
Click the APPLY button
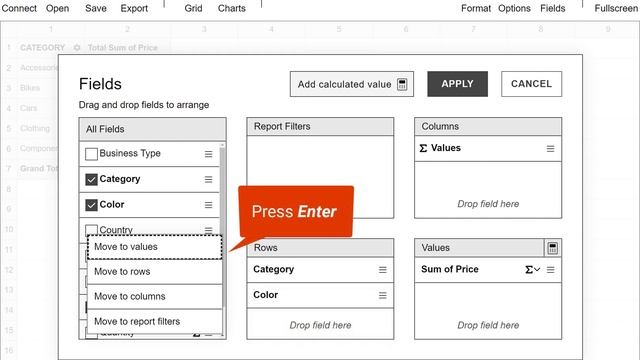click(458, 84)
